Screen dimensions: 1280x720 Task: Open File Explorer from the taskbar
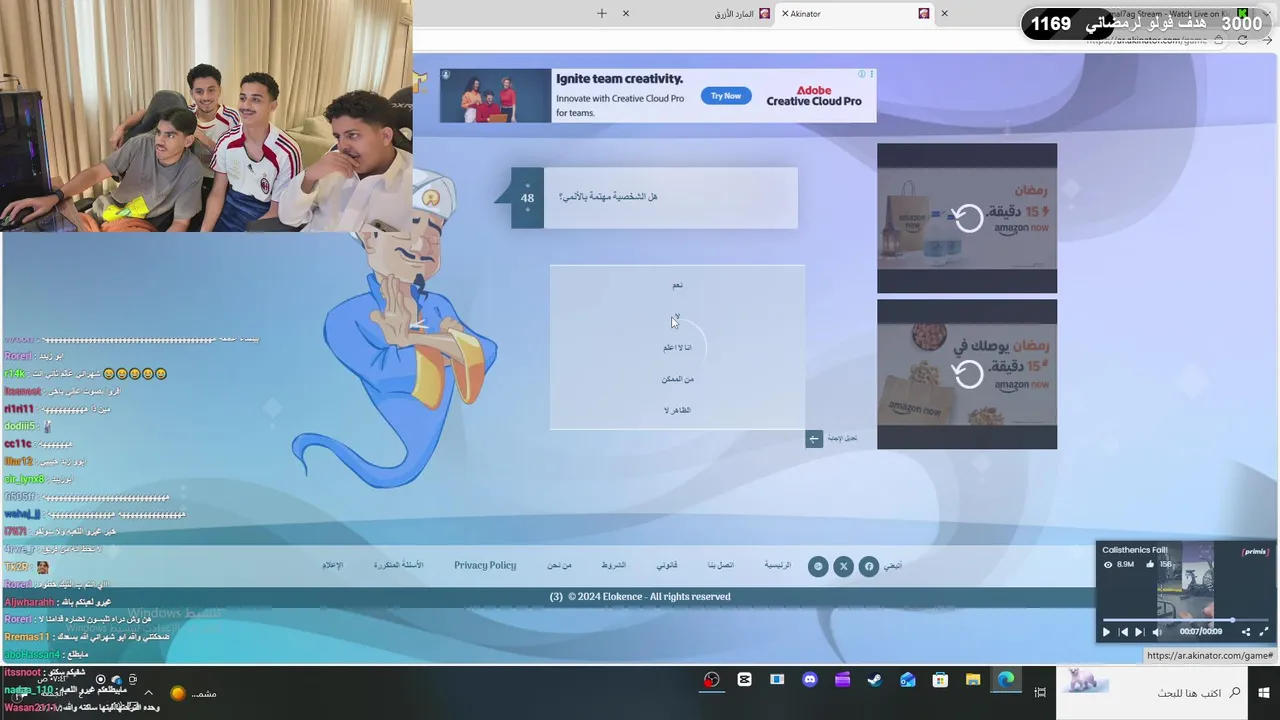pyautogui.click(x=973, y=680)
